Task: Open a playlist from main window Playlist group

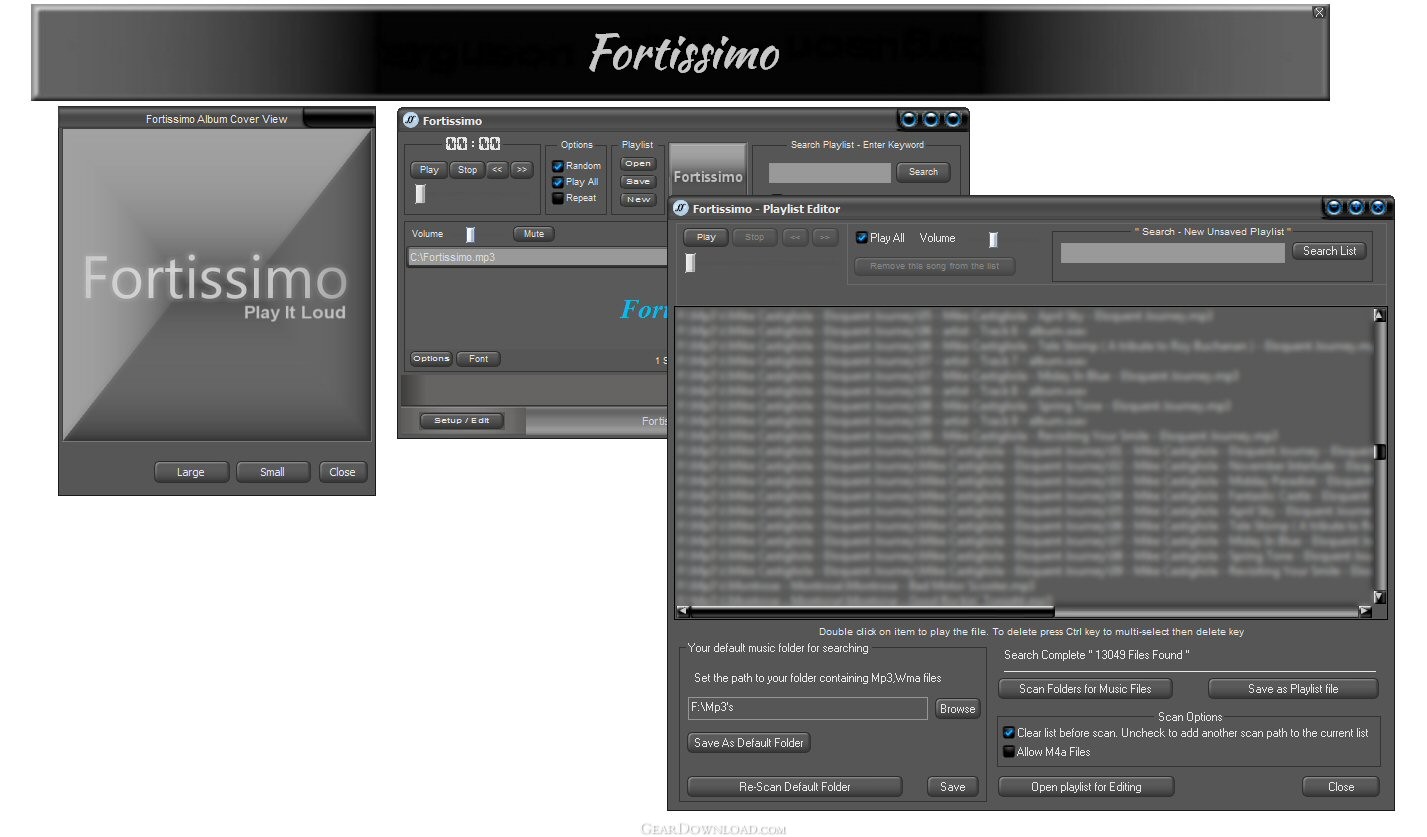Action: [638, 164]
